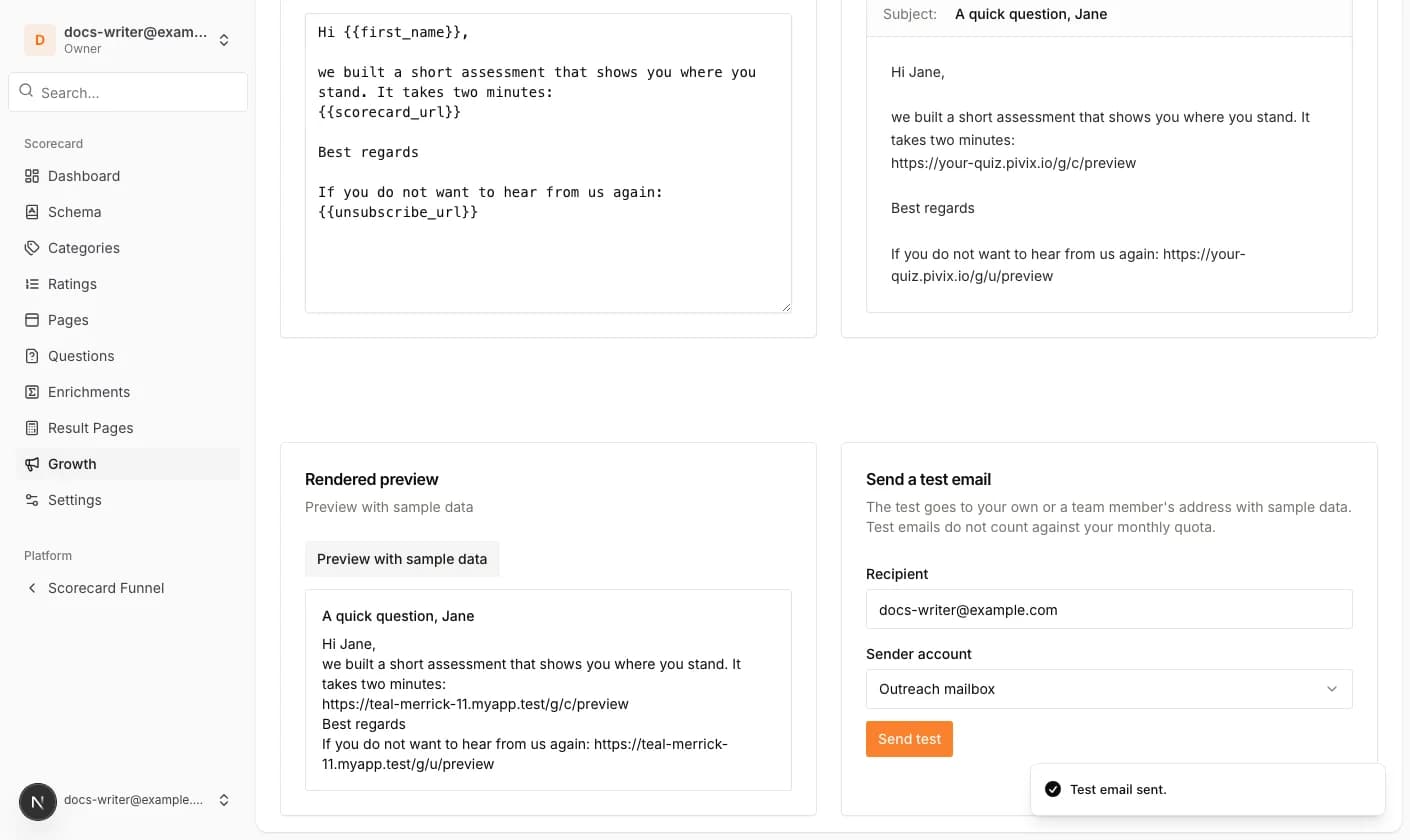The width and height of the screenshot is (1410, 840).
Task: Click the Growth megaphone icon
Action: (x=32, y=464)
